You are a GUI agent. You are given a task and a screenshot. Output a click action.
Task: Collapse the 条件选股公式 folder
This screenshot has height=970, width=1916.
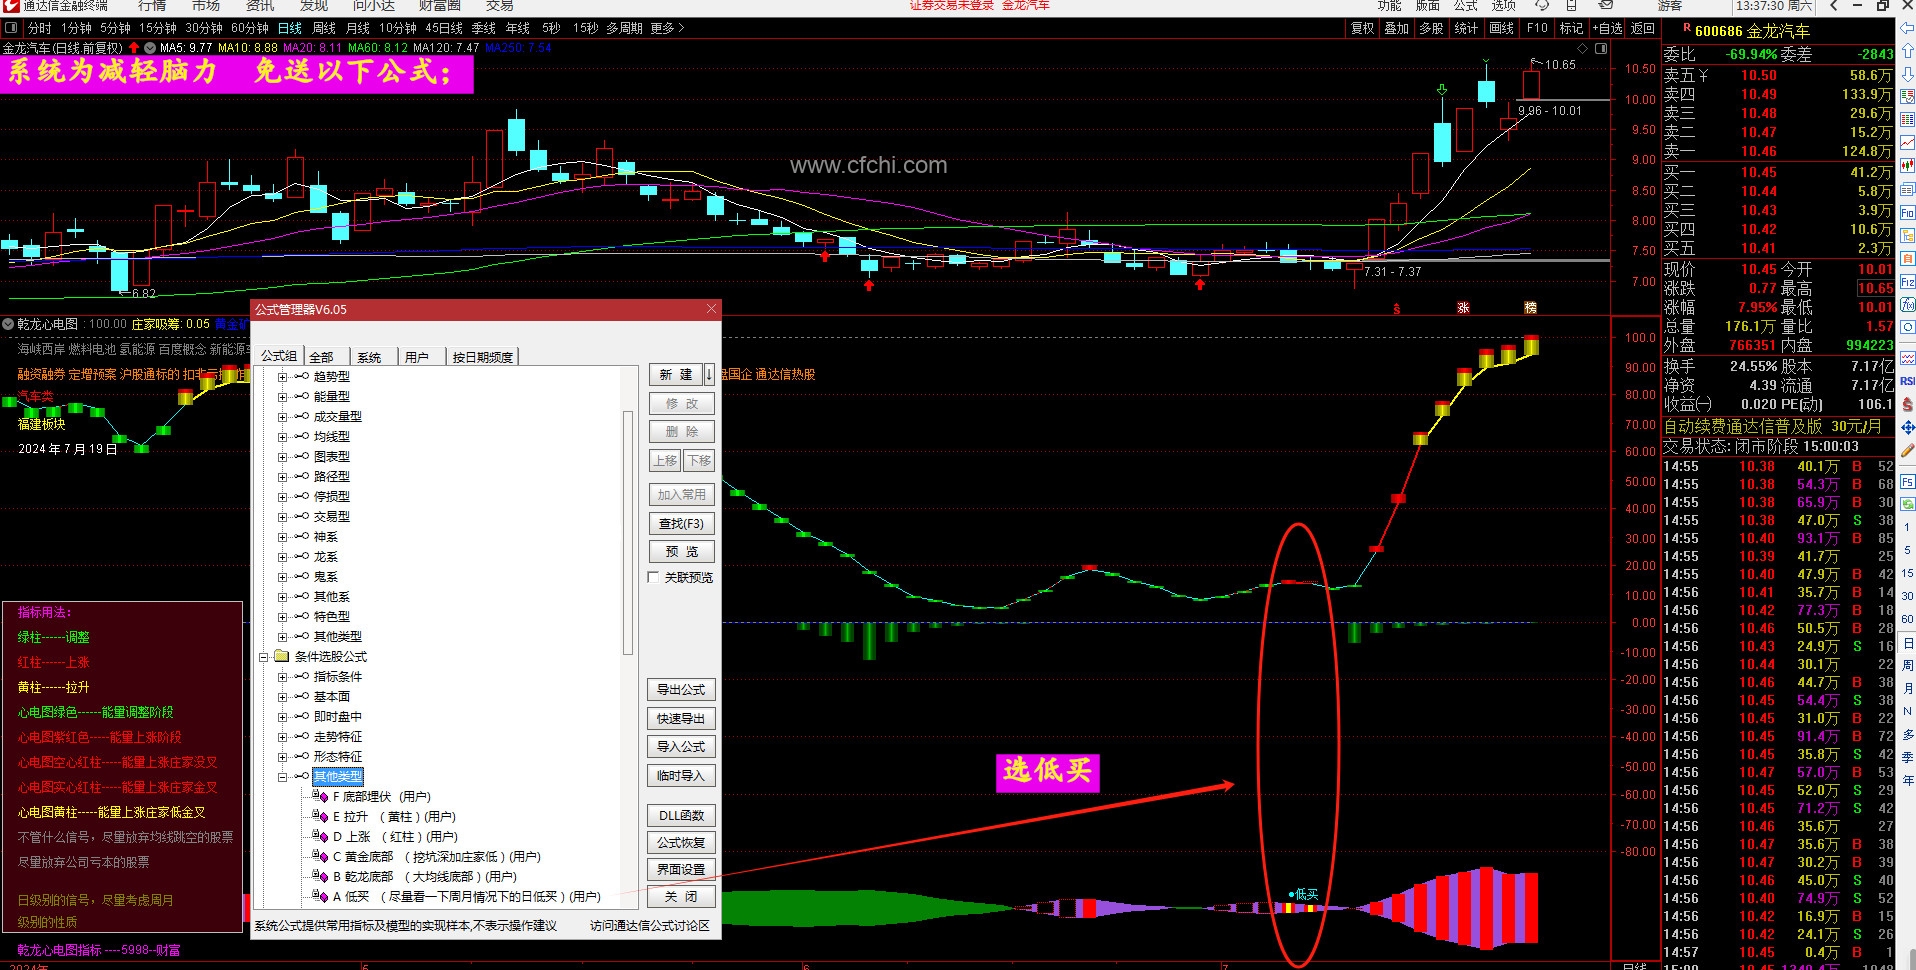pyautogui.click(x=264, y=657)
